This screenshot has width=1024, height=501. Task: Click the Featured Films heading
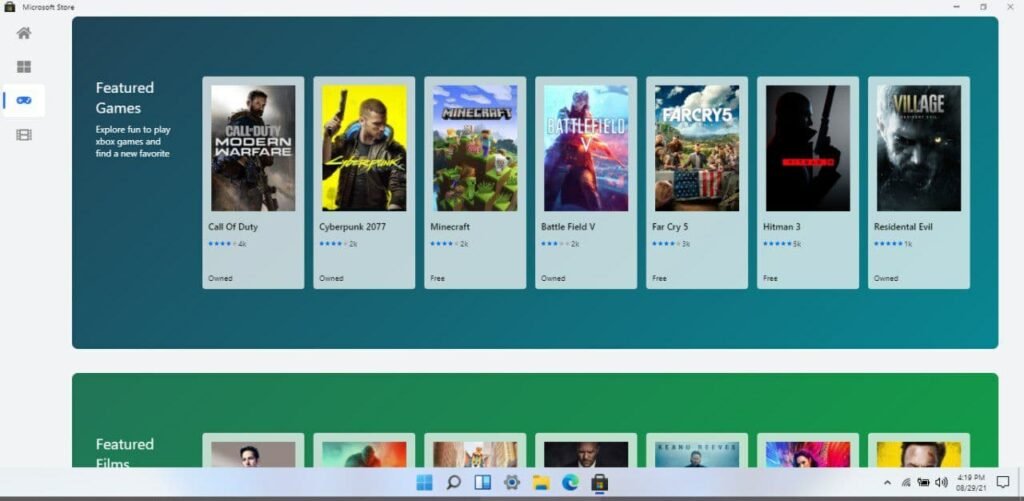tap(125, 453)
